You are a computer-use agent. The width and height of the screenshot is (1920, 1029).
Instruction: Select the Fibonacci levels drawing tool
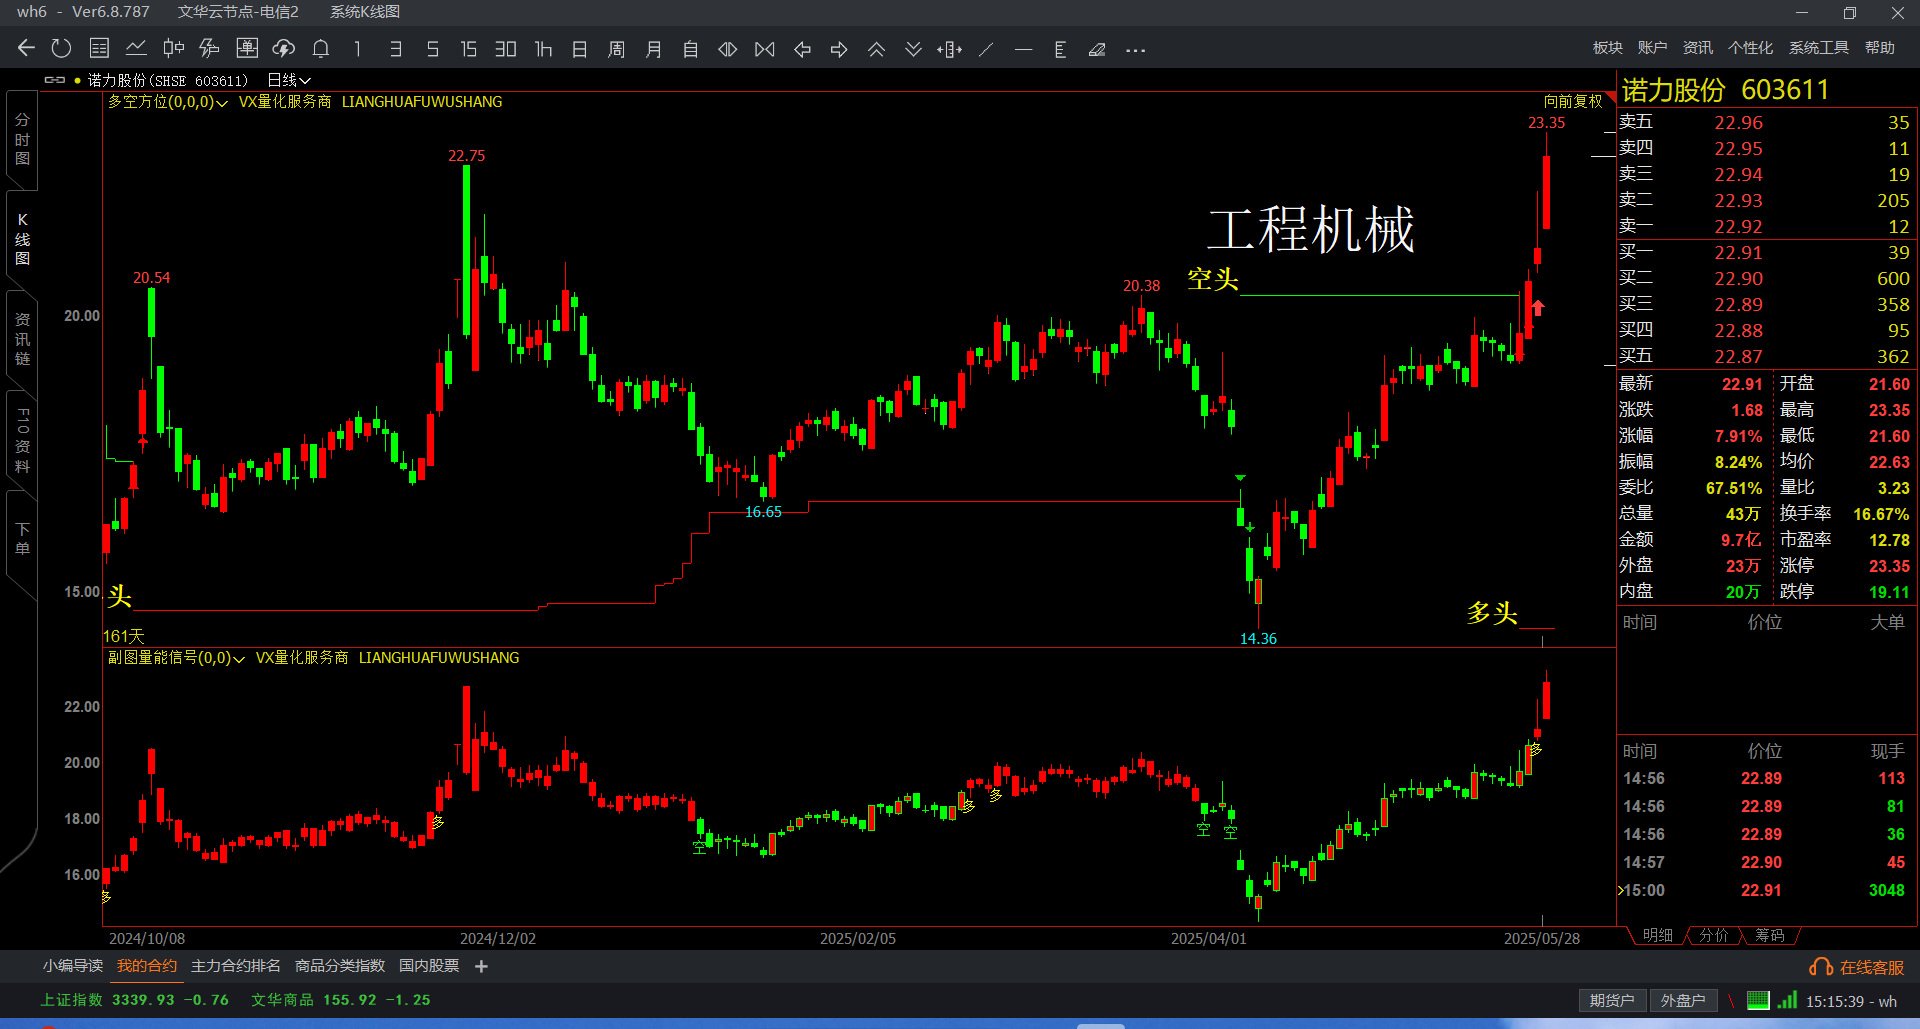pos(1060,48)
